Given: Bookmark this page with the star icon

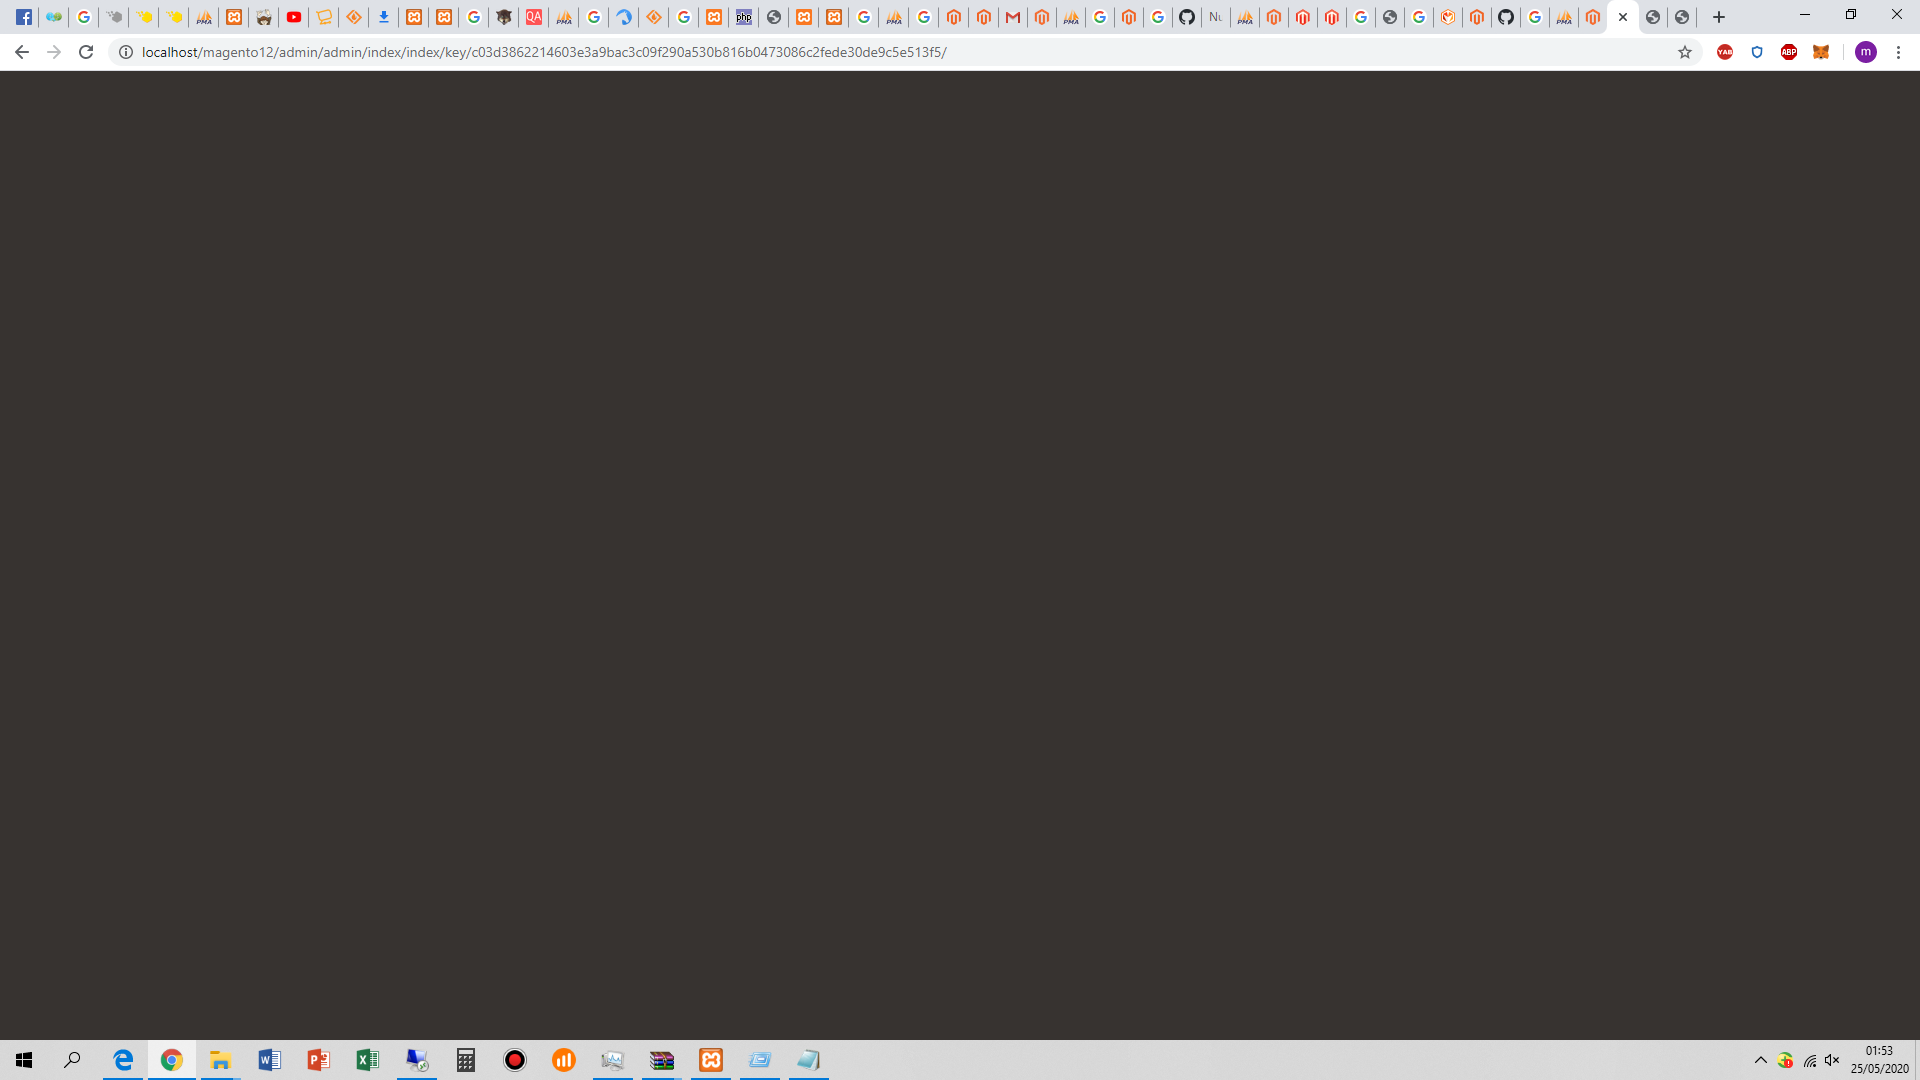Looking at the screenshot, I should (x=1685, y=52).
